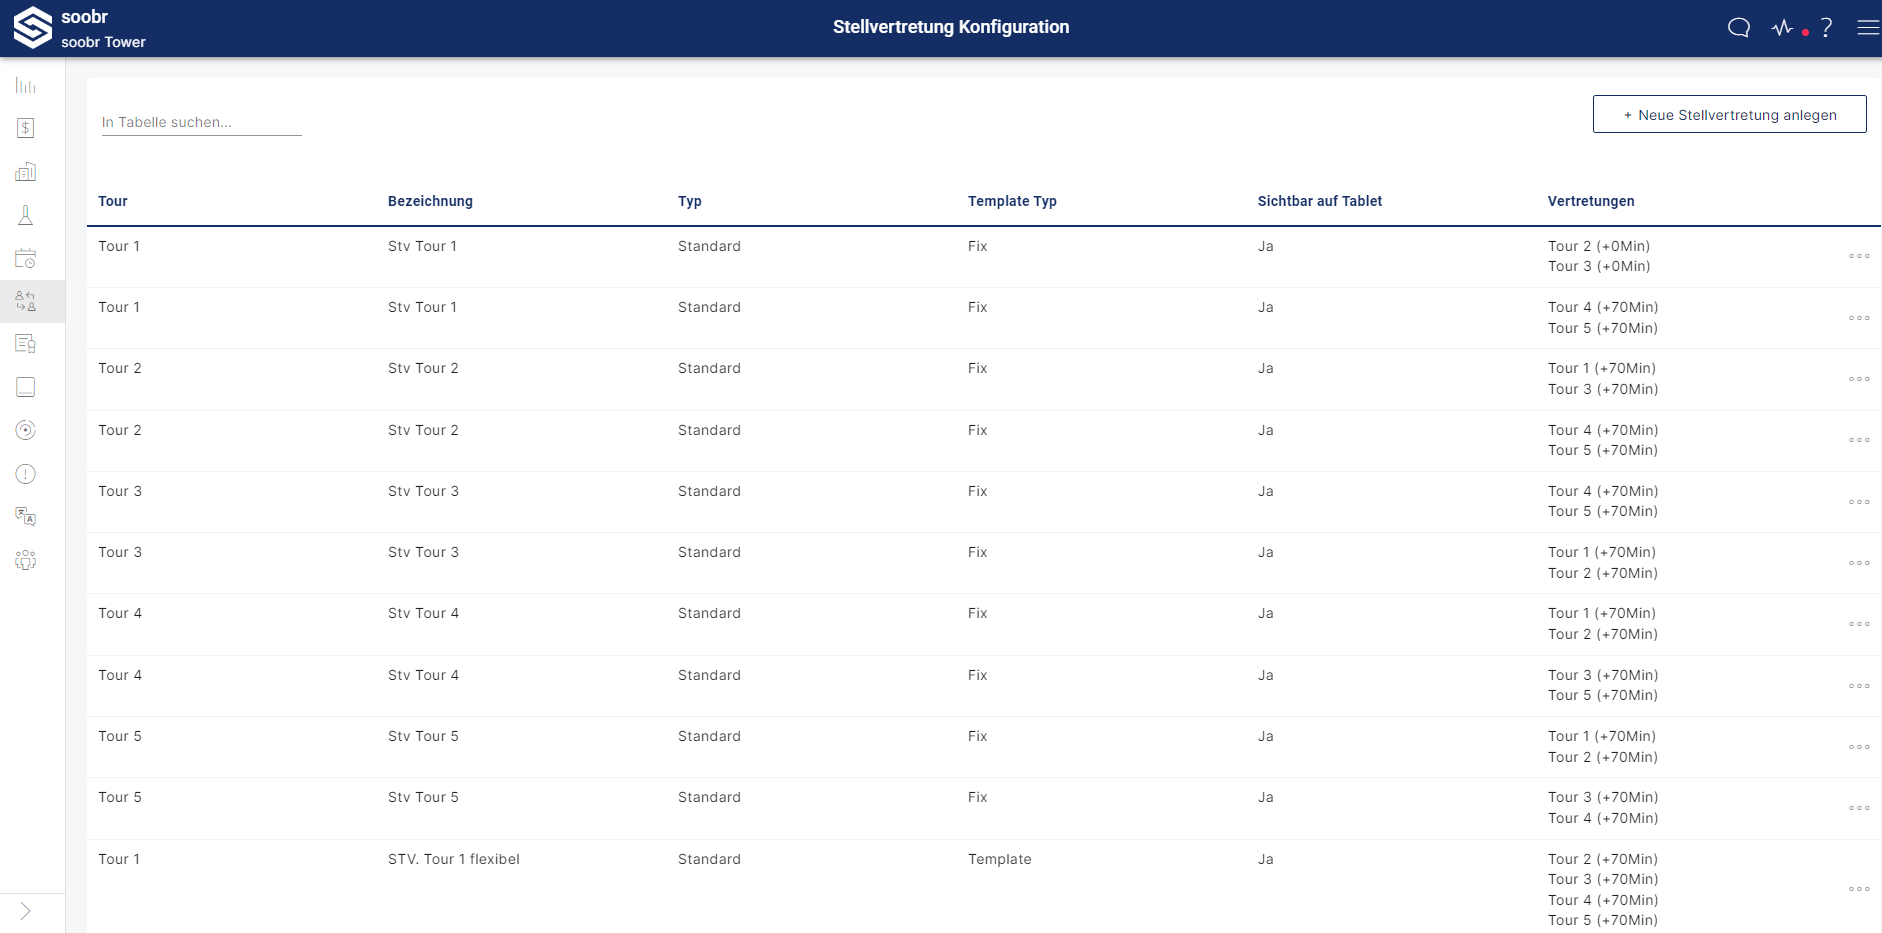The height and width of the screenshot is (933, 1882).
Task: Focus the In Tabelle suchen search field
Action: 201,122
